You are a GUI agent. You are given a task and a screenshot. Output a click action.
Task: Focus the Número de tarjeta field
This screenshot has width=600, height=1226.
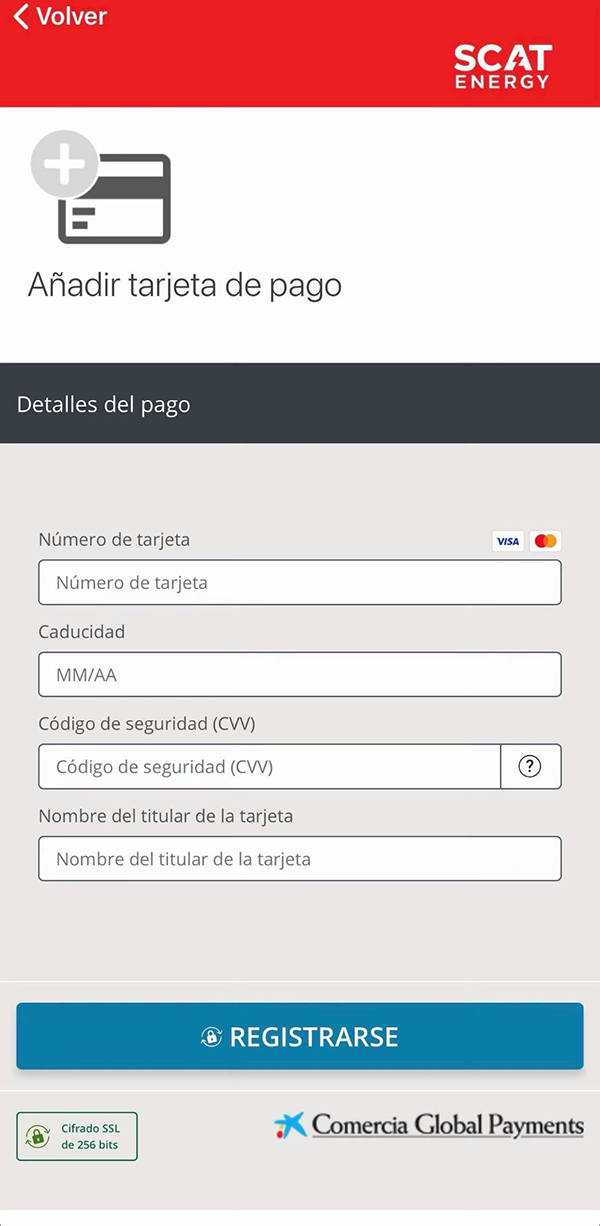300,582
